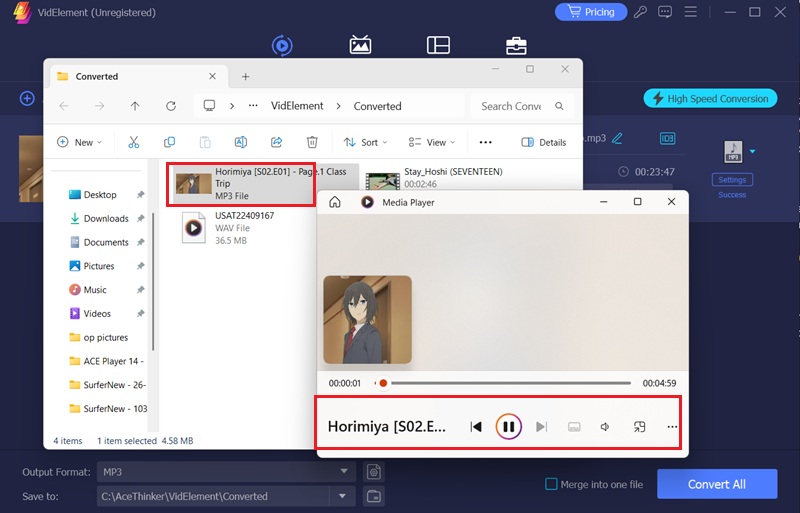This screenshot has height=513, width=800.
Task: Open the MV maker picture icon in VidElement
Action: (x=360, y=45)
